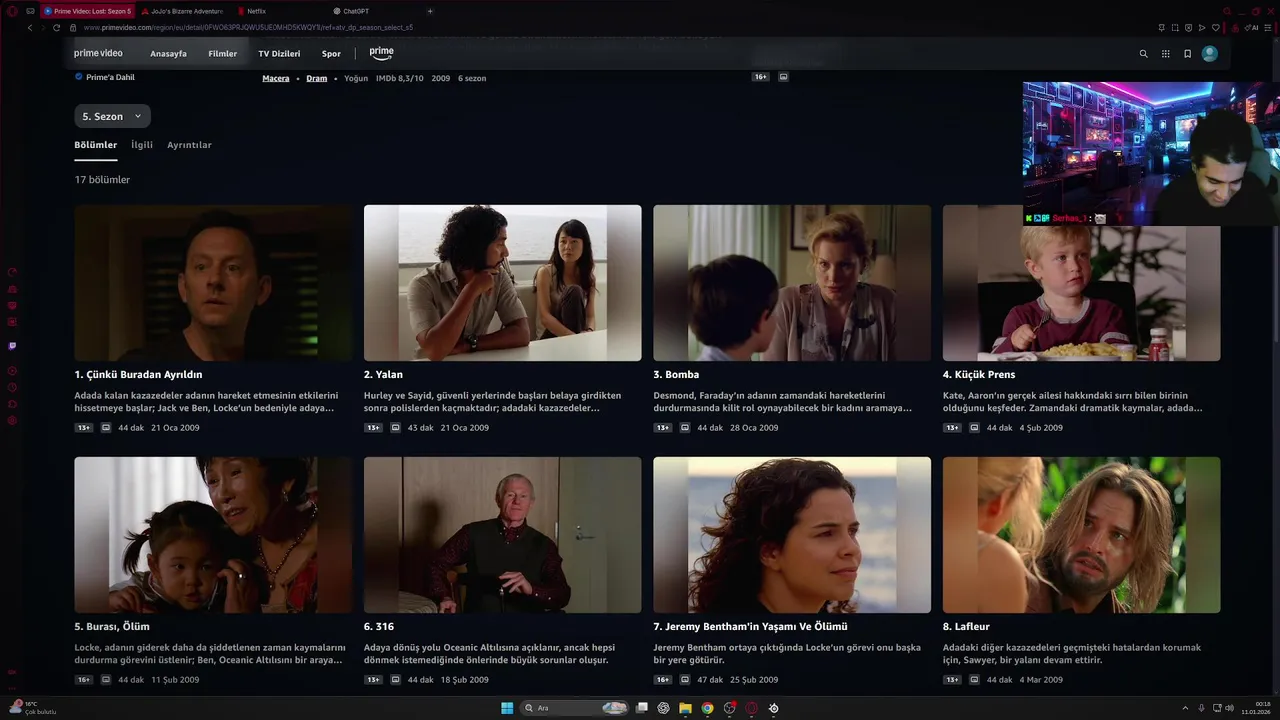Play the Jeremy Bentham episode thumbnail
The width and height of the screenshot is (1280, 720).
pos(792,535)
